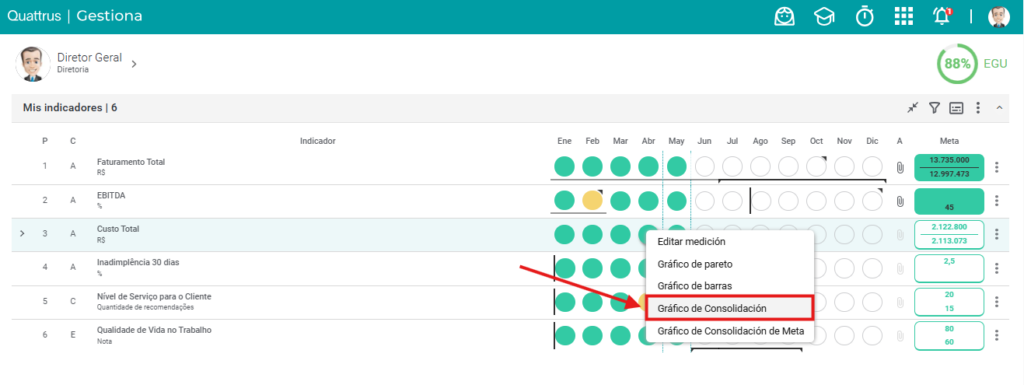Image resolution: width=1024 pixels, height=385 pixels.
Task: Click EBITDA December empty circle
Action: coord(872,200)
